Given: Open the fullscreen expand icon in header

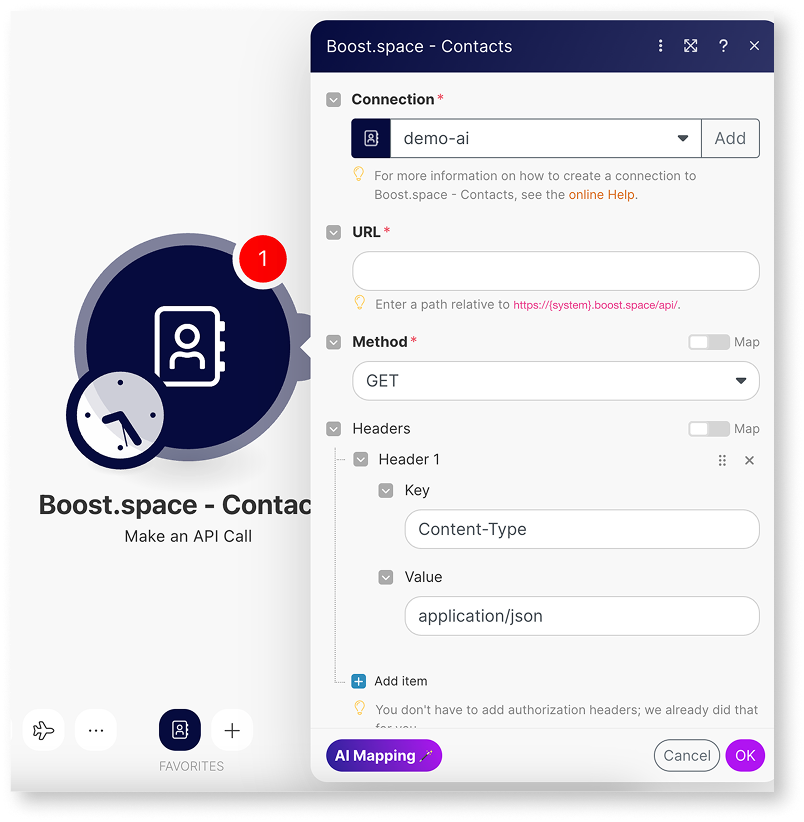Looking at the screenshot, I should click(690, 46).
